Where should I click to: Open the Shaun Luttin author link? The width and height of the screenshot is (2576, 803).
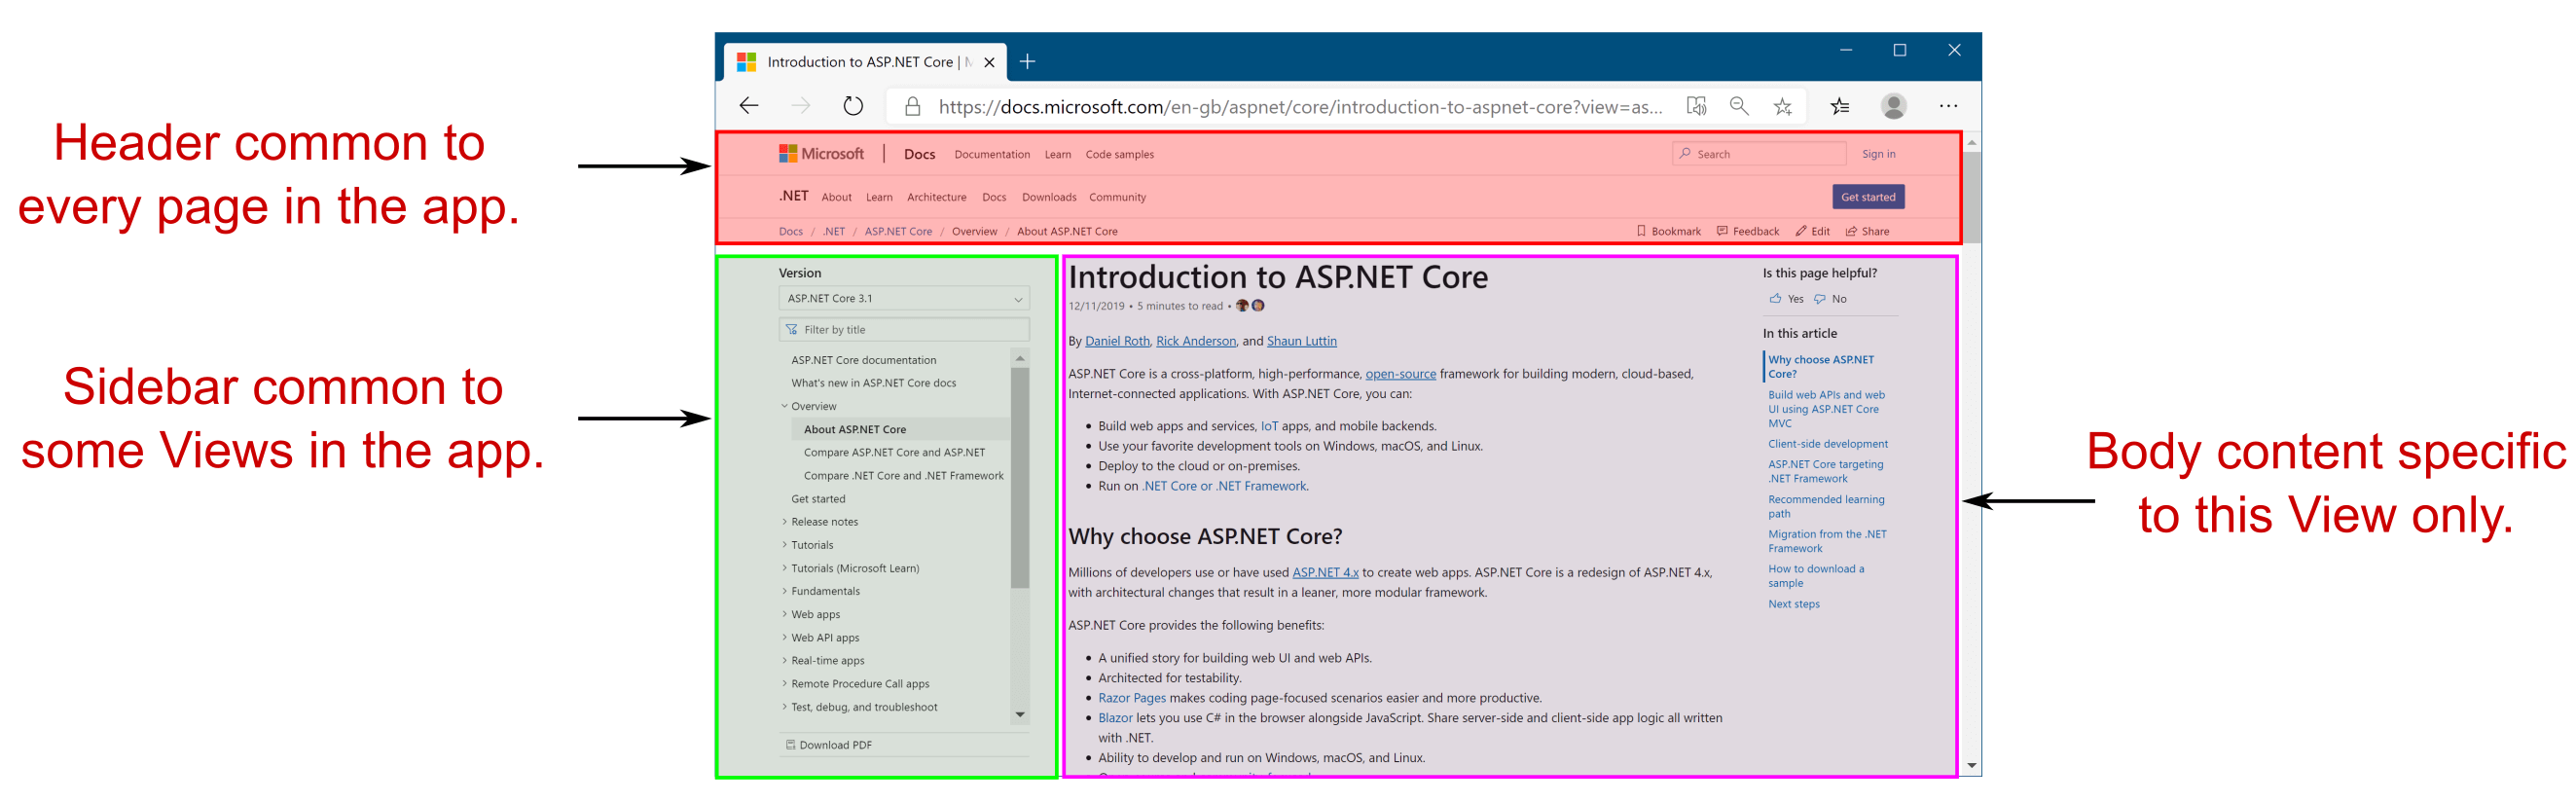[1301, 341]
